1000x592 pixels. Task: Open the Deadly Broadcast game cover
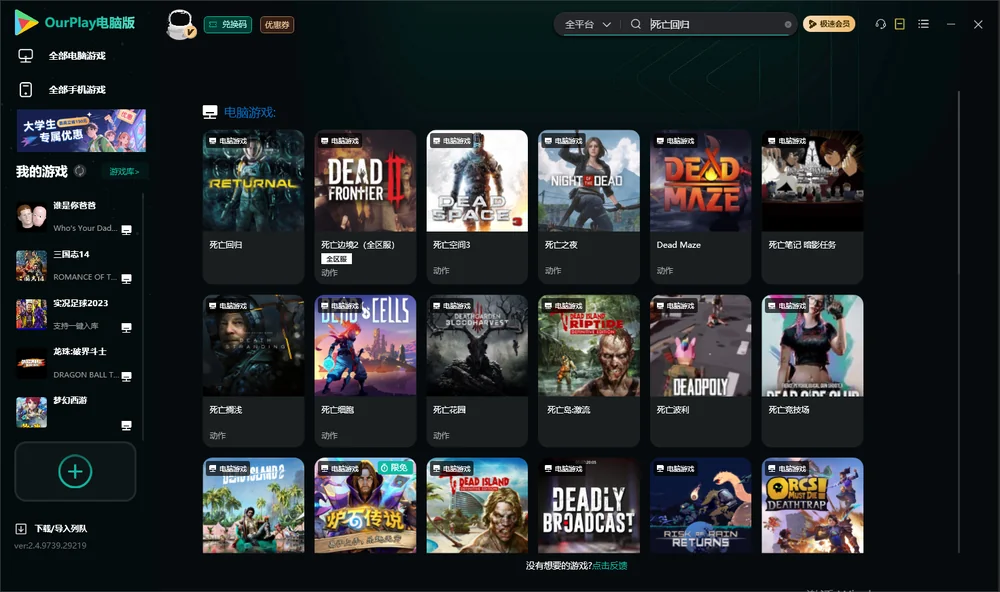(589, 505)
